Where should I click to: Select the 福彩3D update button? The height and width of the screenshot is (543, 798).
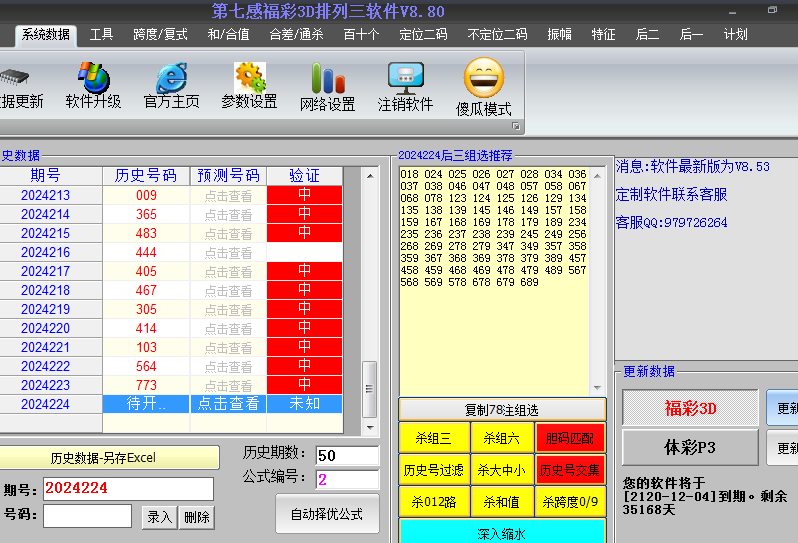tap(690, 408)
